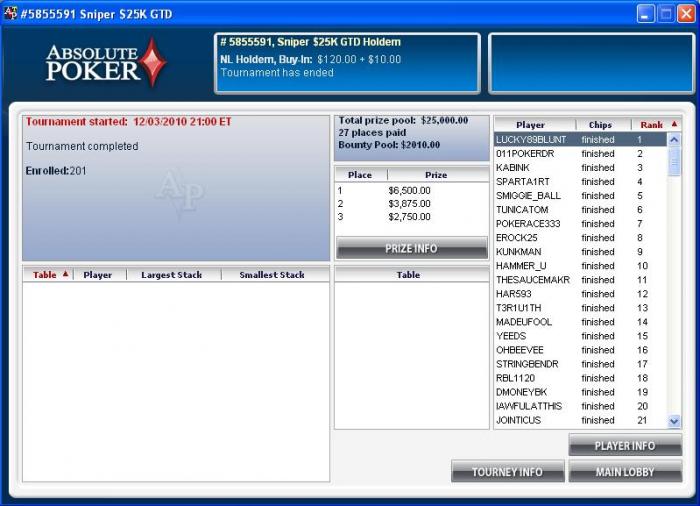Select player T3R1U1TH

point(580,308)
